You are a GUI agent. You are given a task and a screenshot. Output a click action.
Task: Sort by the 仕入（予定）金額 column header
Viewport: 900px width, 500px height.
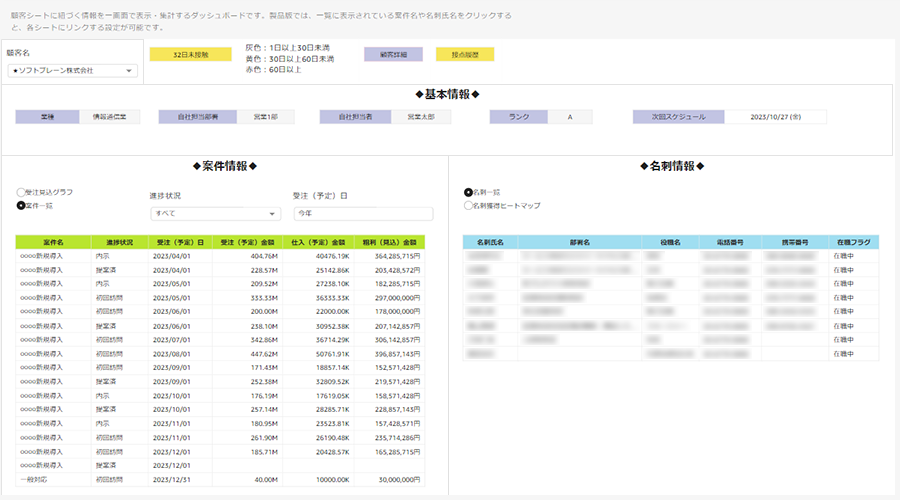click(x=318, y=242)
